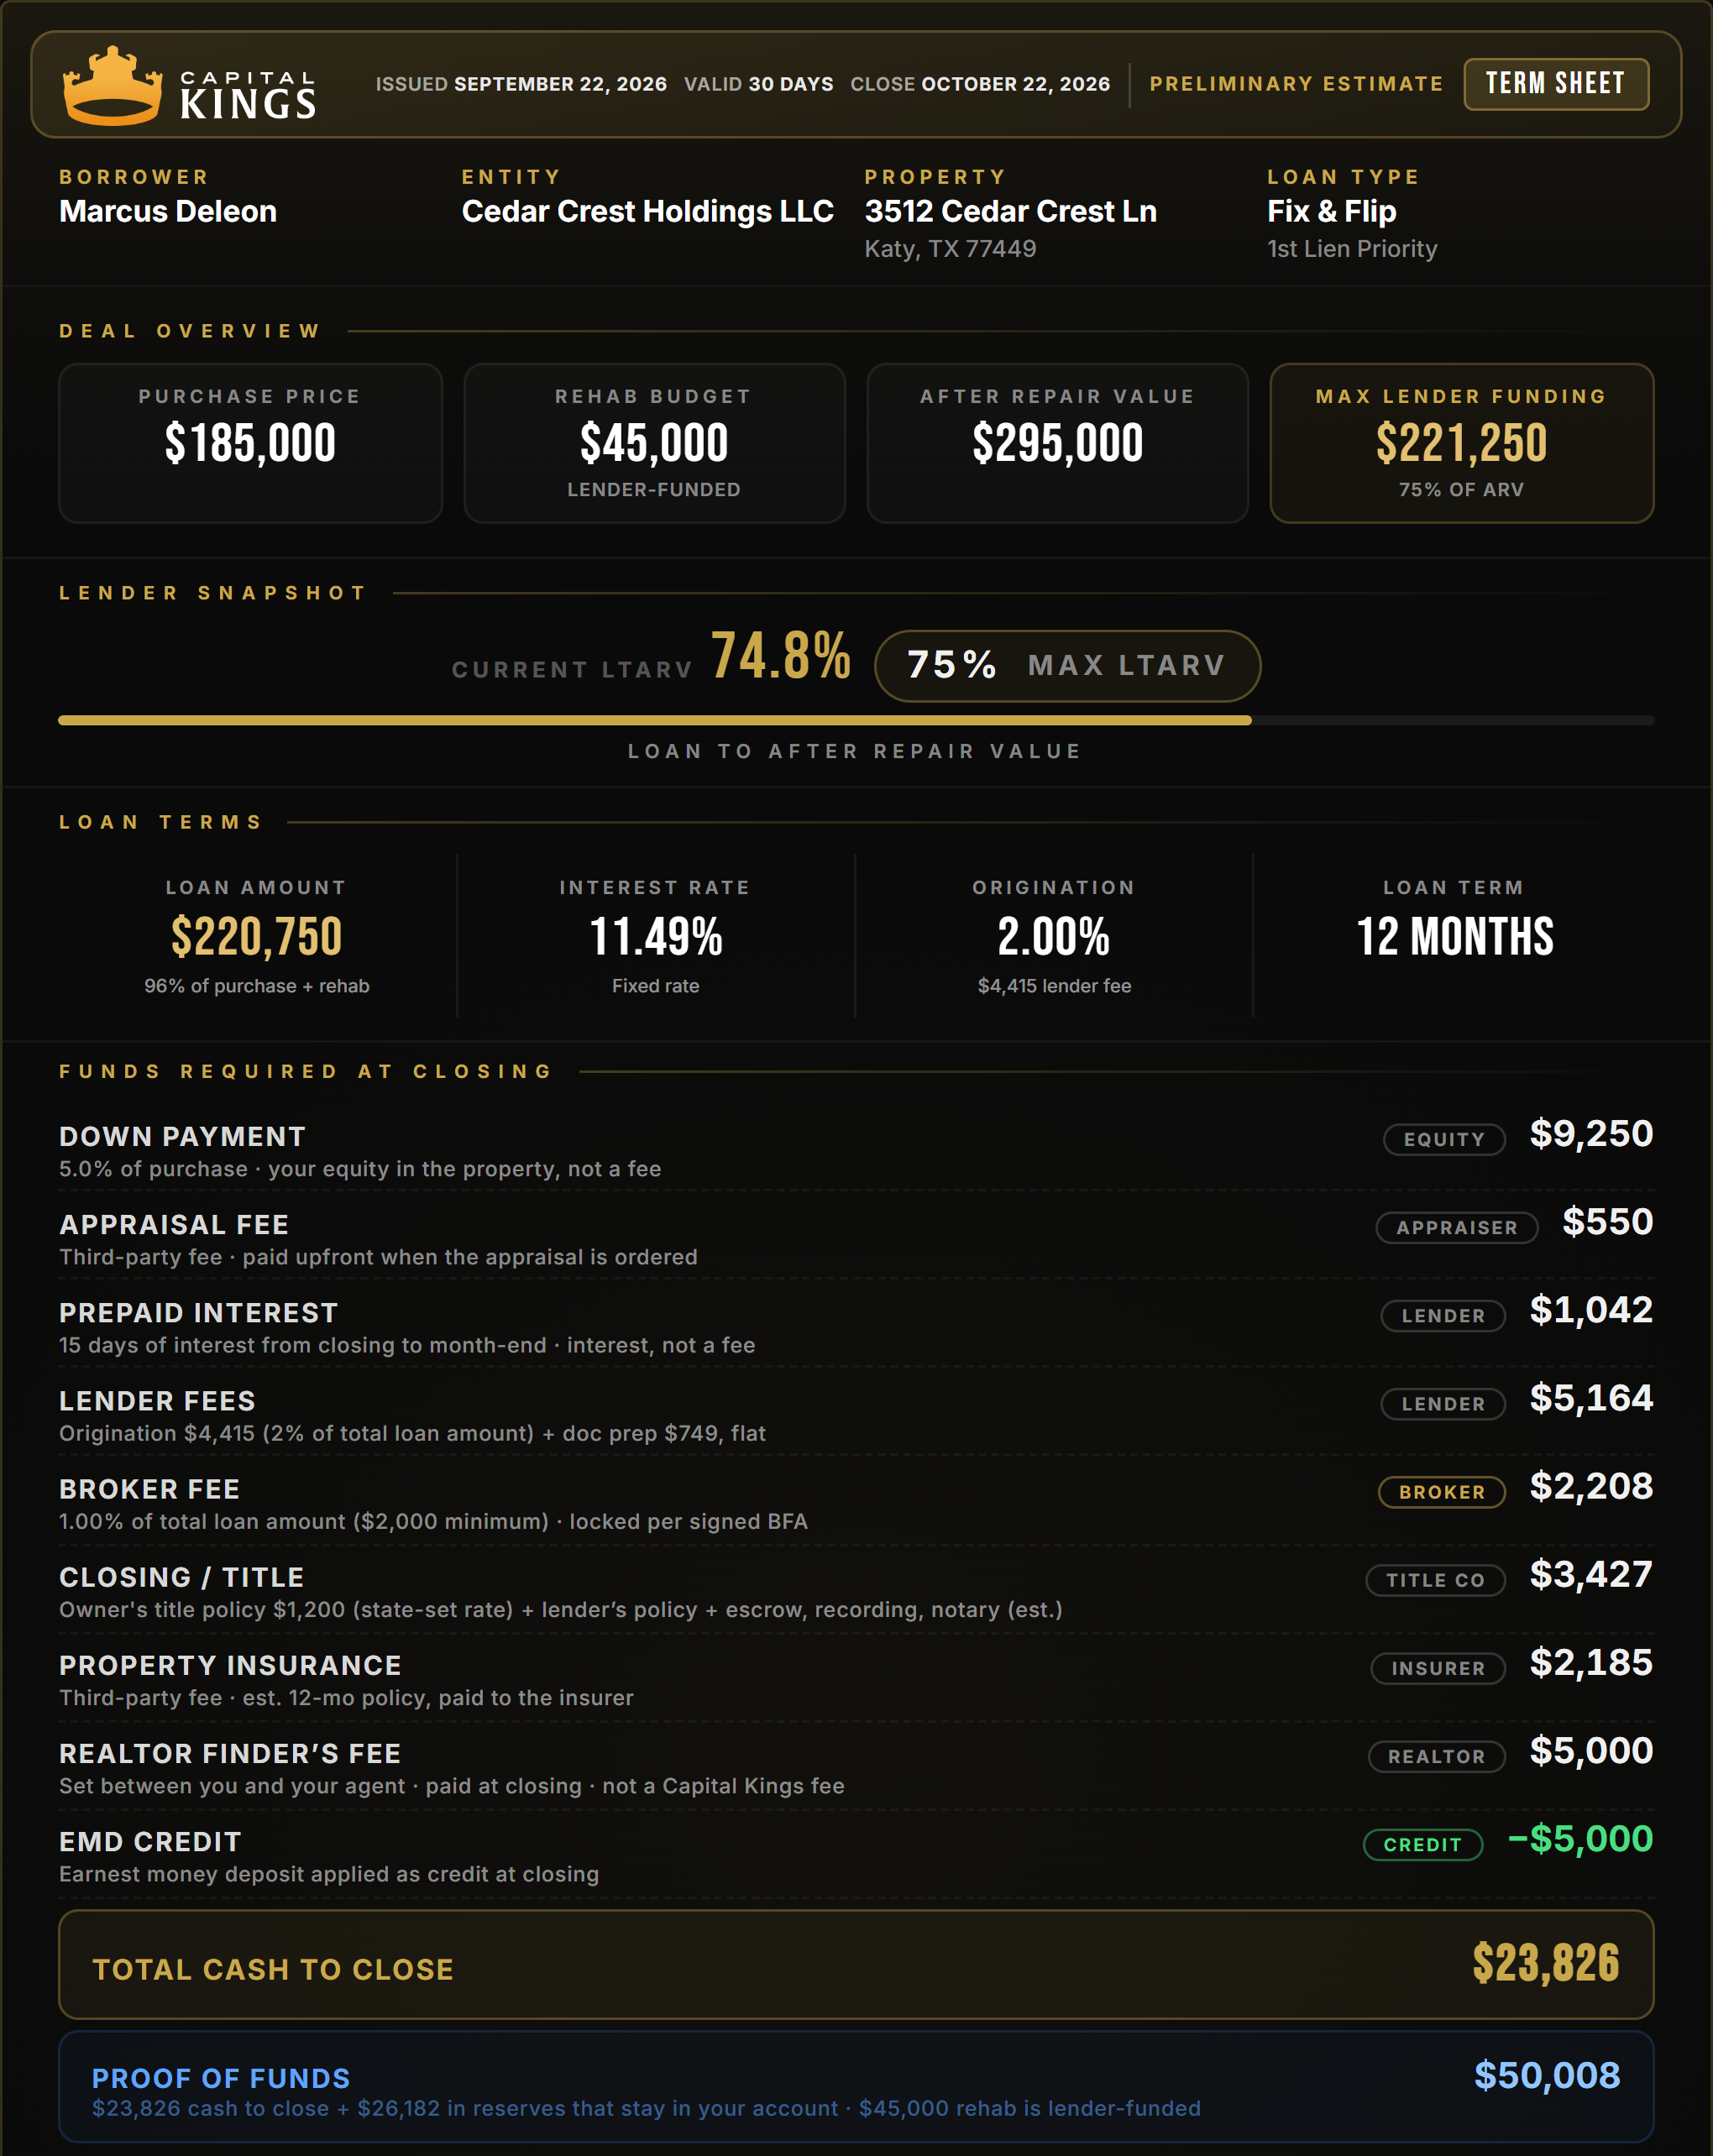Viewport: 1713px width, 2156px height.
Task: Select the After Repair Value card
Action: coord(1057,443)
